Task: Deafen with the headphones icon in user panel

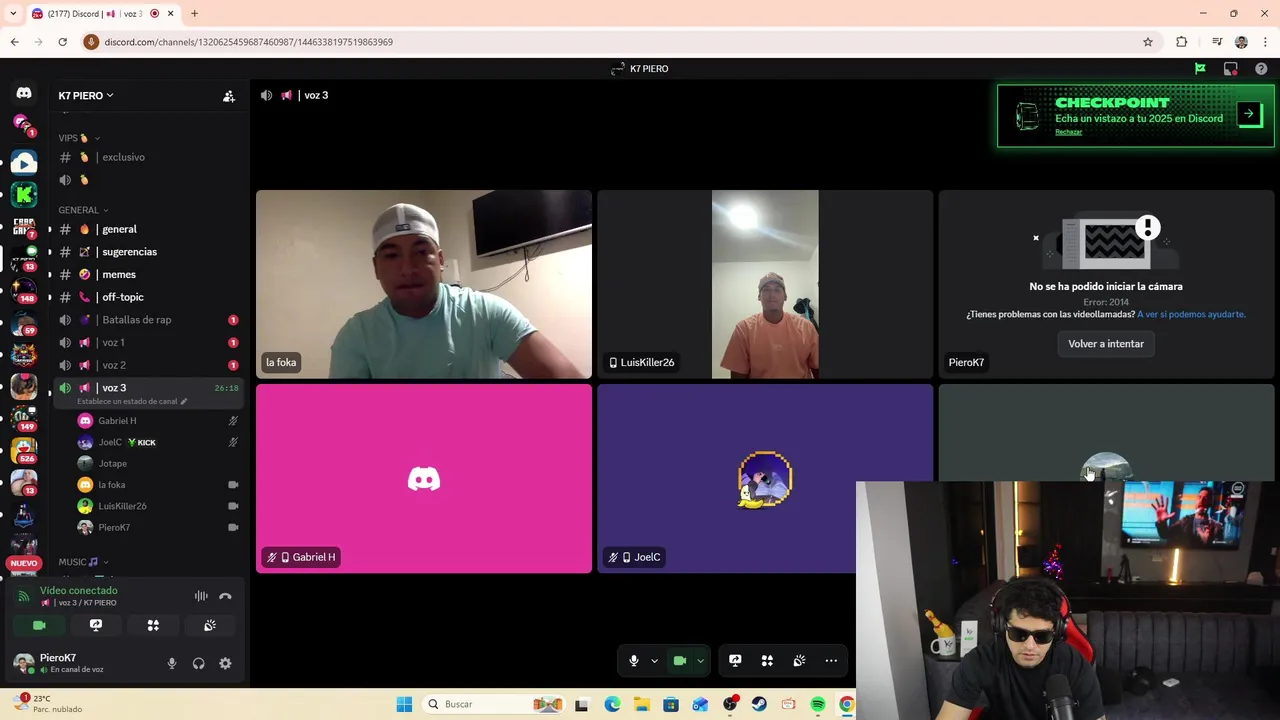Action: (199, 663)
